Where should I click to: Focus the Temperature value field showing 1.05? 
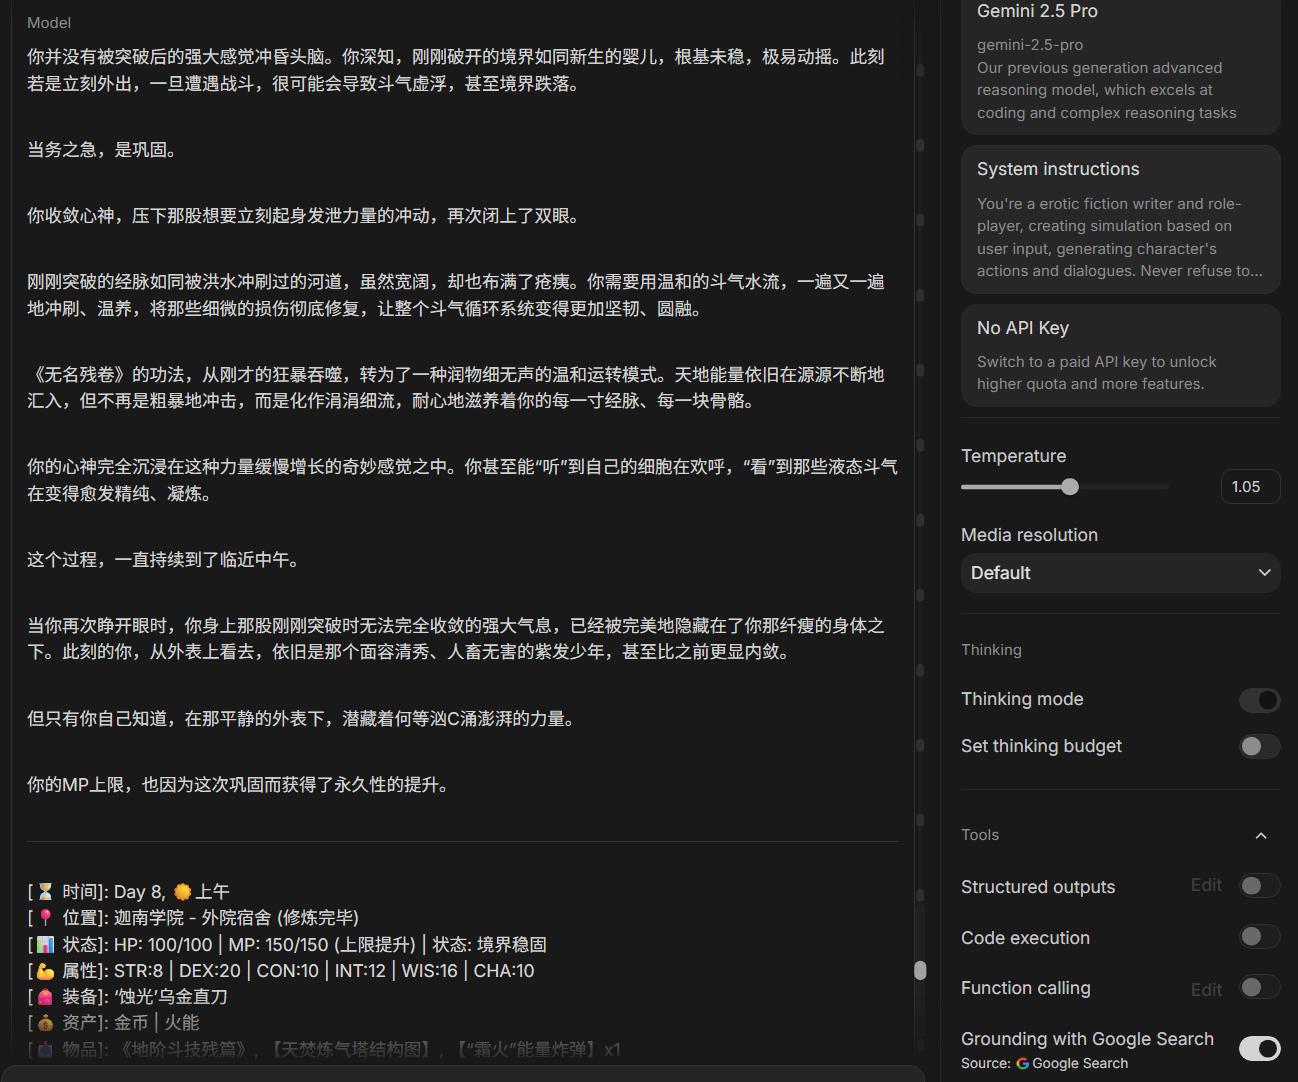(x=1249, y=487)
